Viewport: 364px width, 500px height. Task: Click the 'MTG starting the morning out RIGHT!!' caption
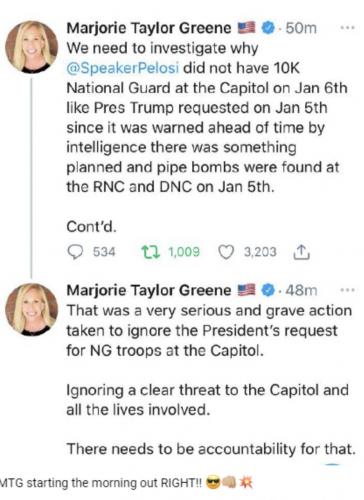(x=101, y=483)
